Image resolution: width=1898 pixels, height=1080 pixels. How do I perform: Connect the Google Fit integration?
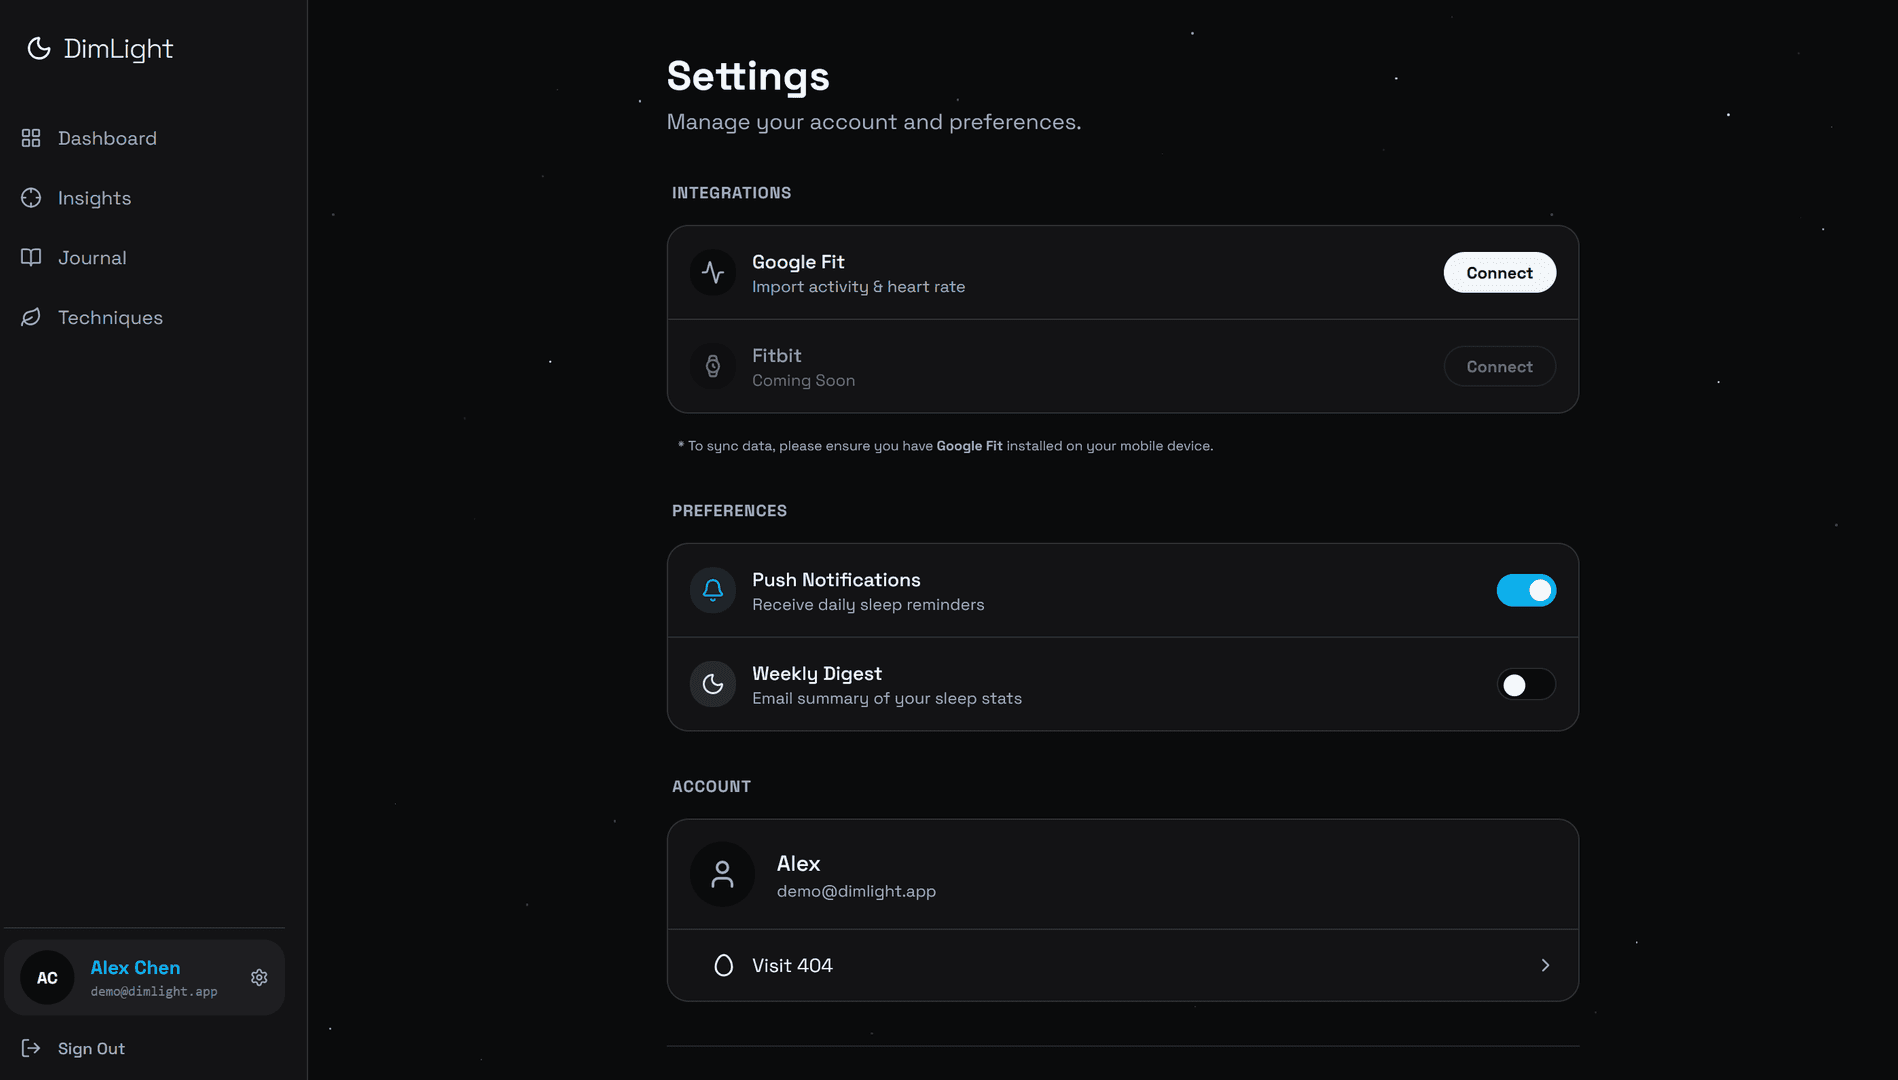pos(1499,272)
